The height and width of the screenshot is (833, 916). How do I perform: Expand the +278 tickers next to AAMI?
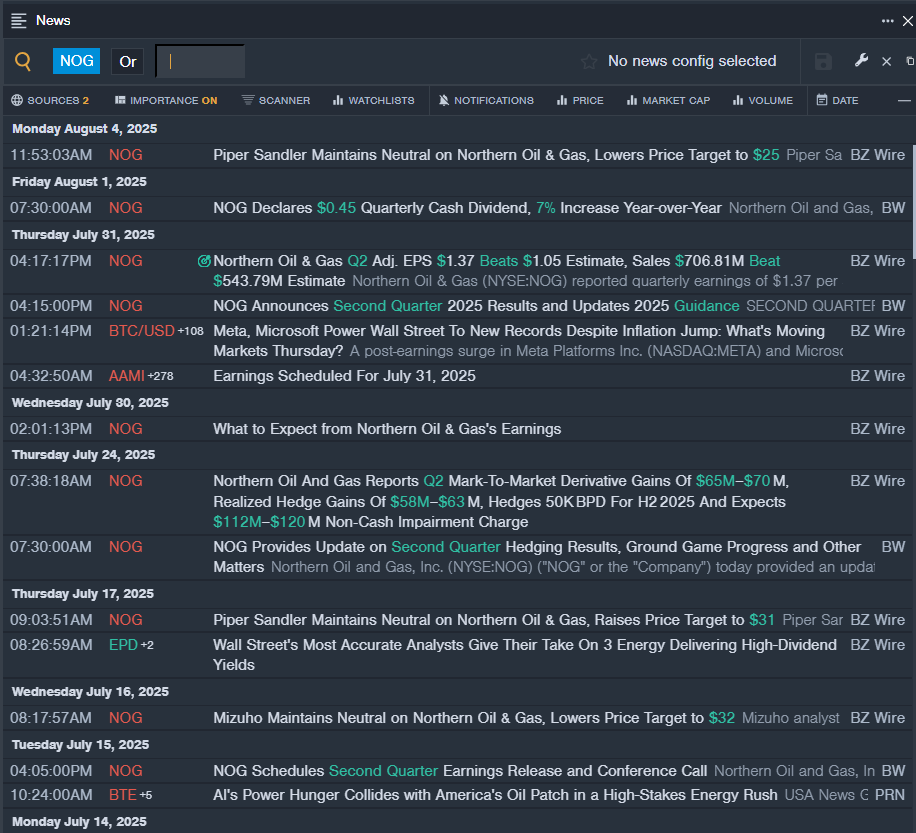161,376
